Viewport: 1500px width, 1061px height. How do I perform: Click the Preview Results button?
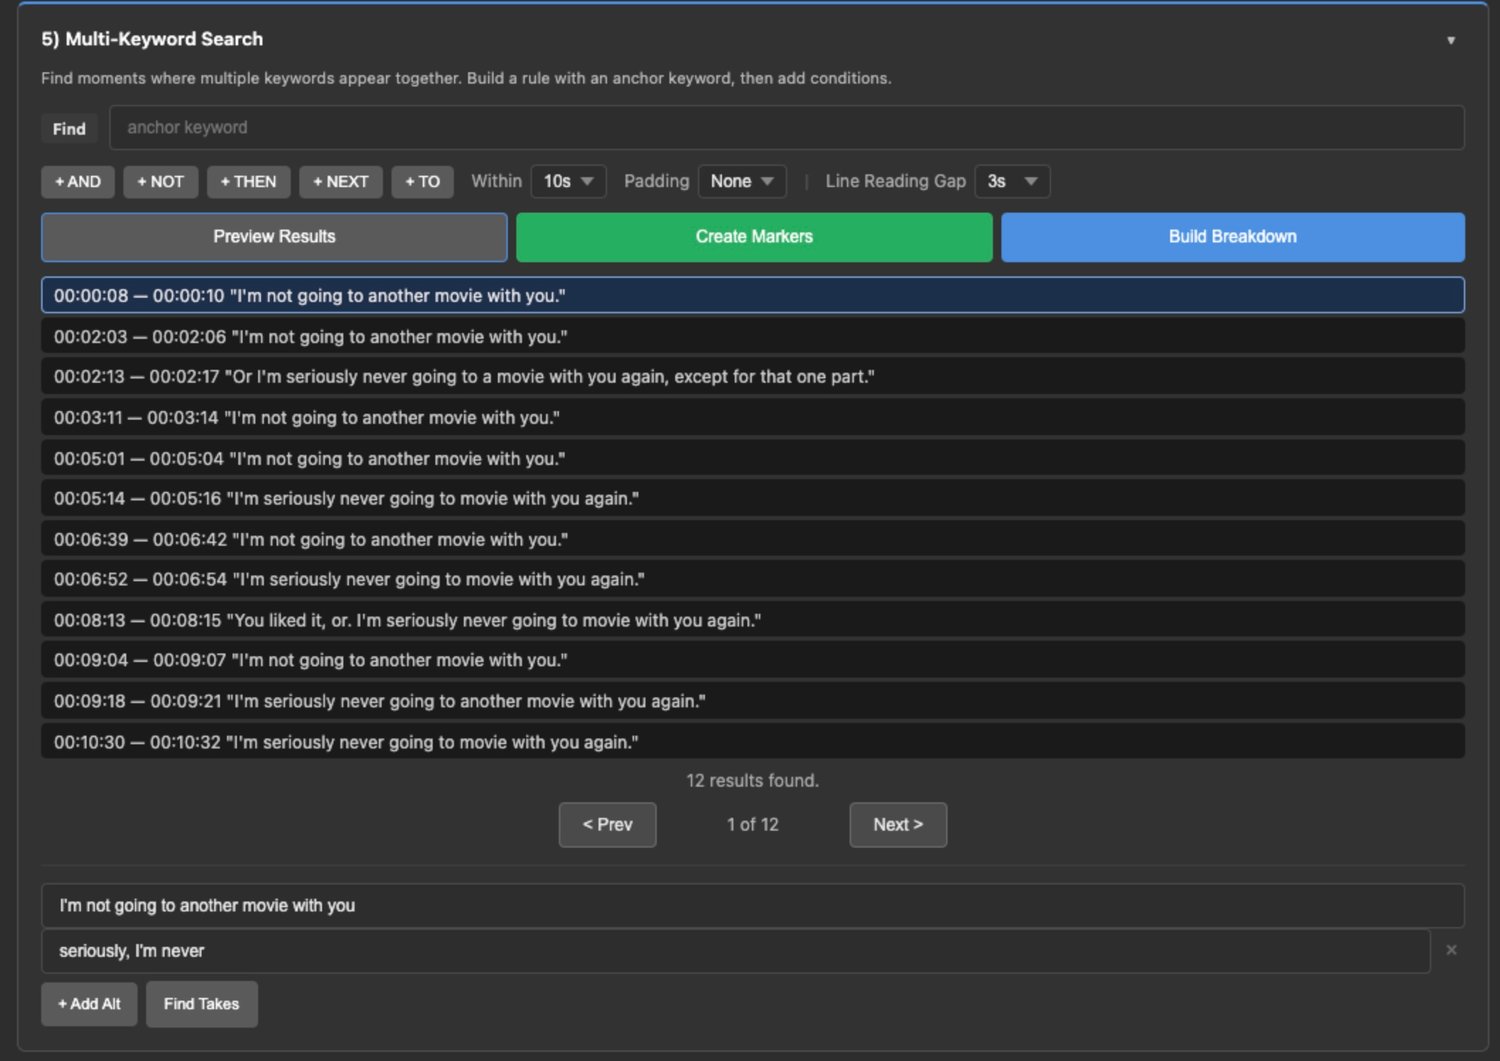click(274, 237)
